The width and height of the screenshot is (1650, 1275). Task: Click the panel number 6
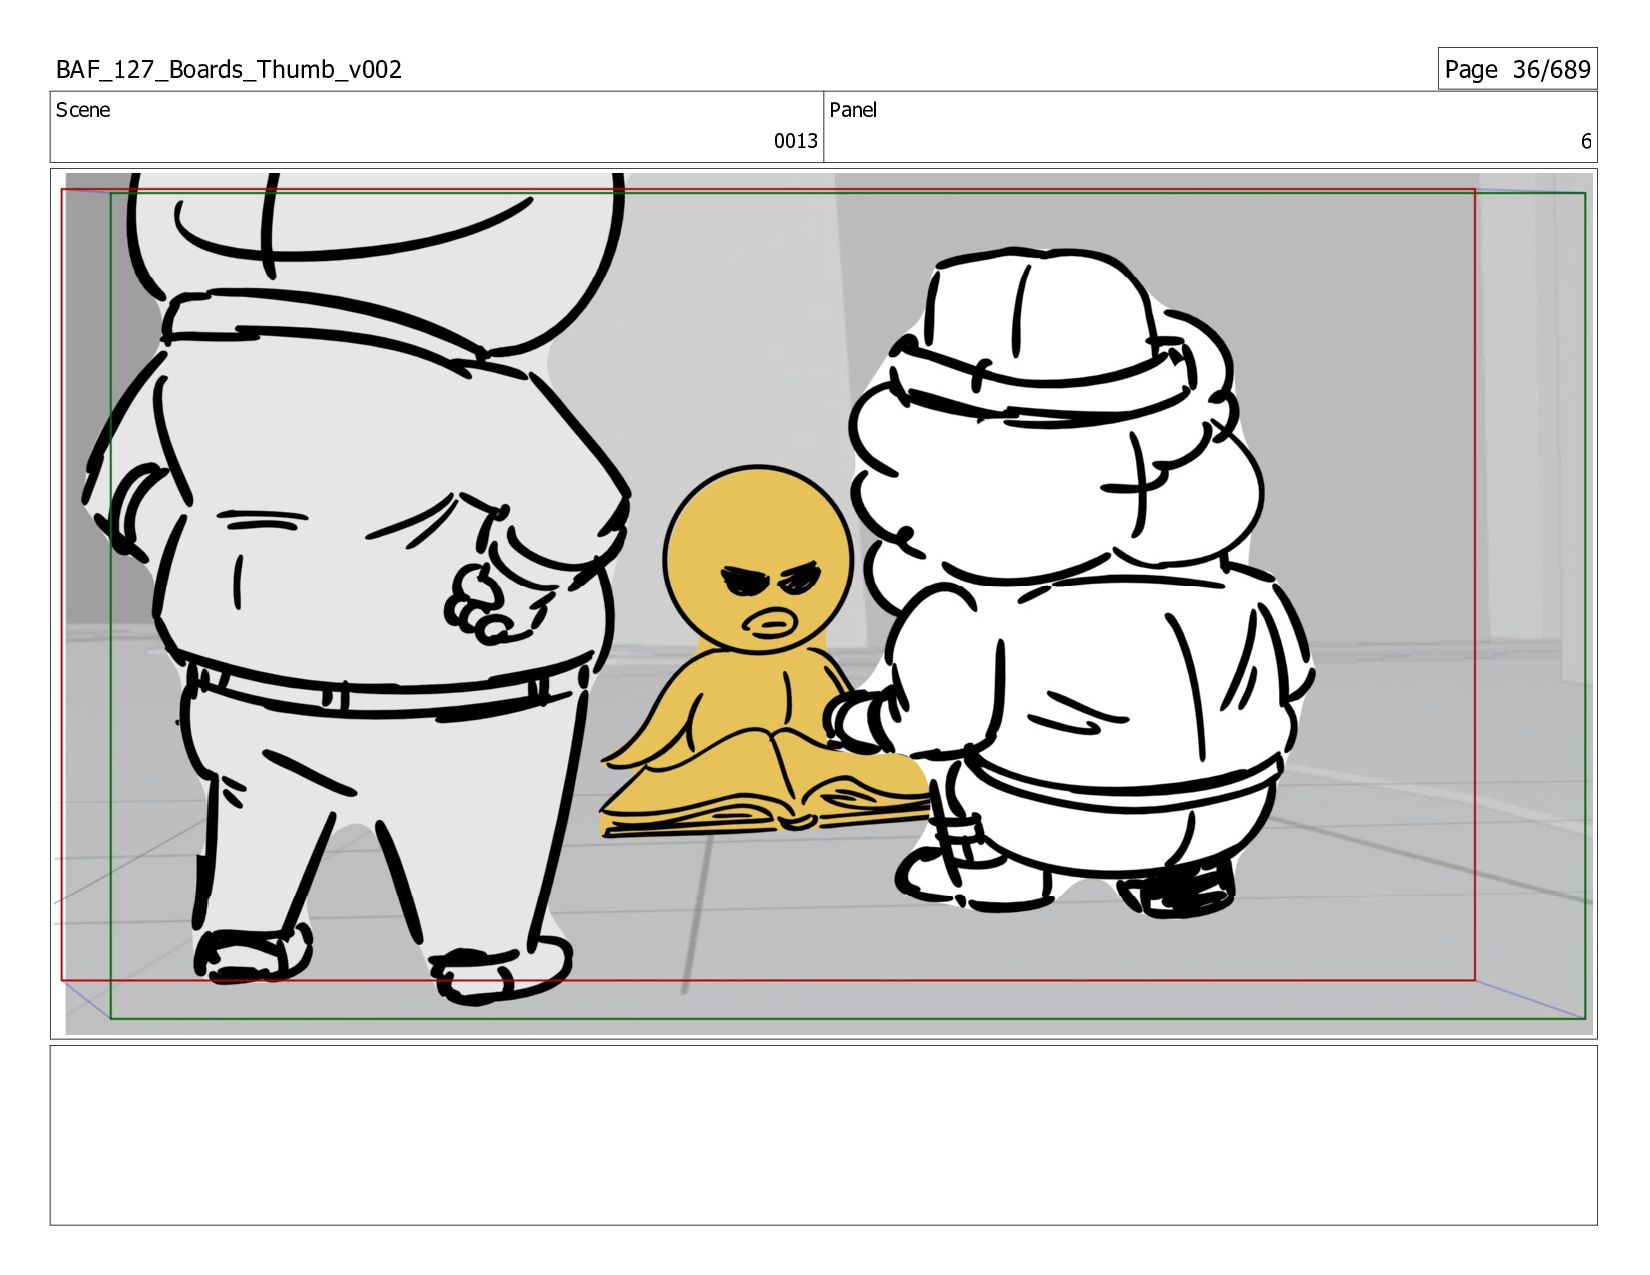[x=1585, y=141]
